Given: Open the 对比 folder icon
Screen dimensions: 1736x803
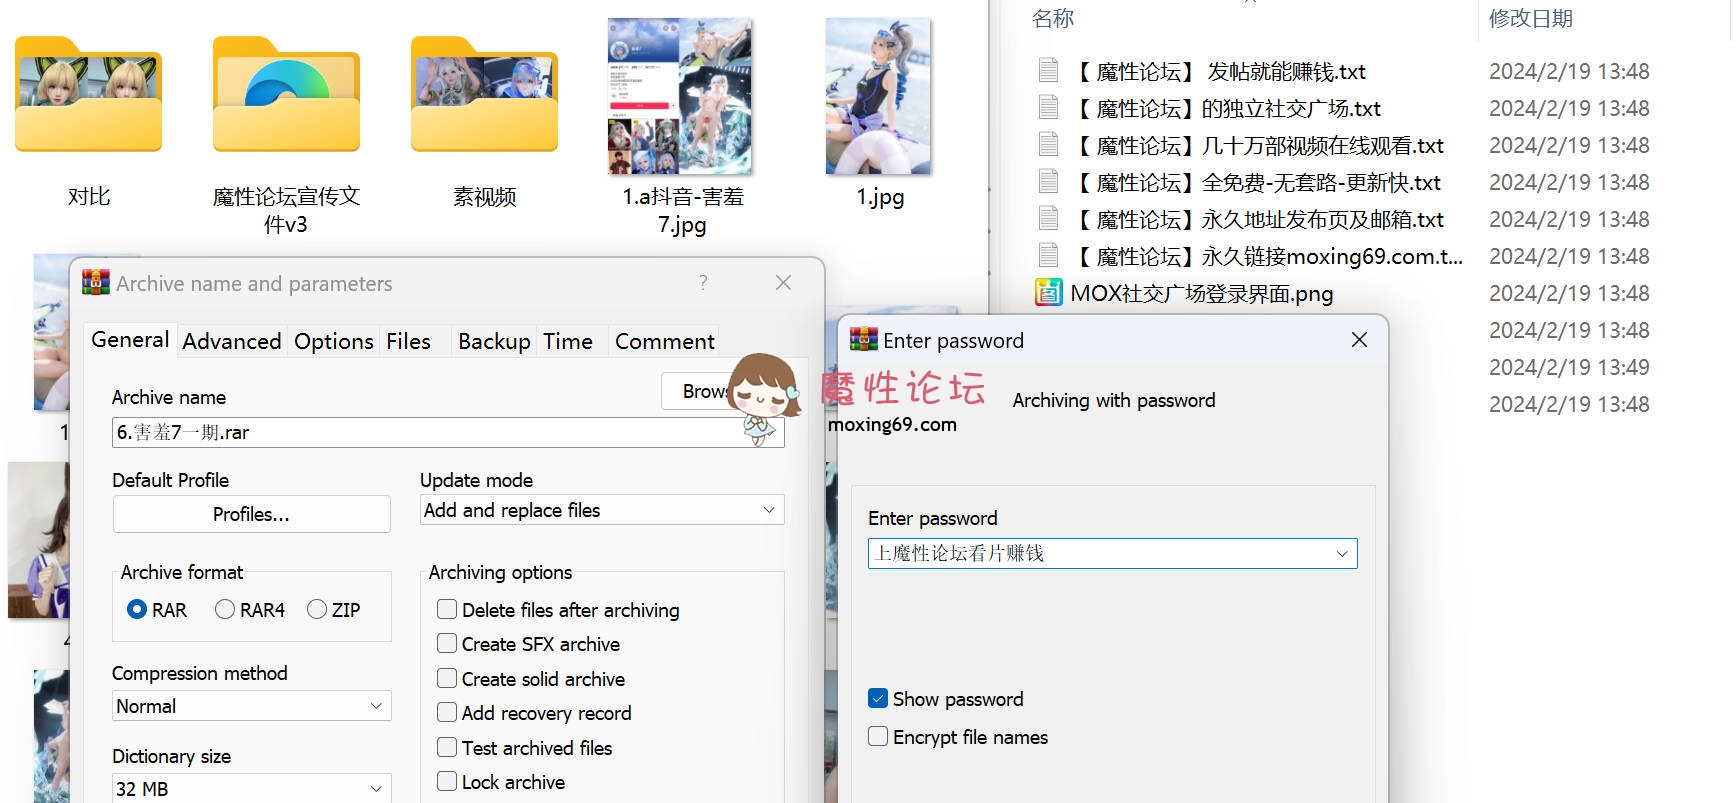Looking at the screenshot, I should click(88, 94).
